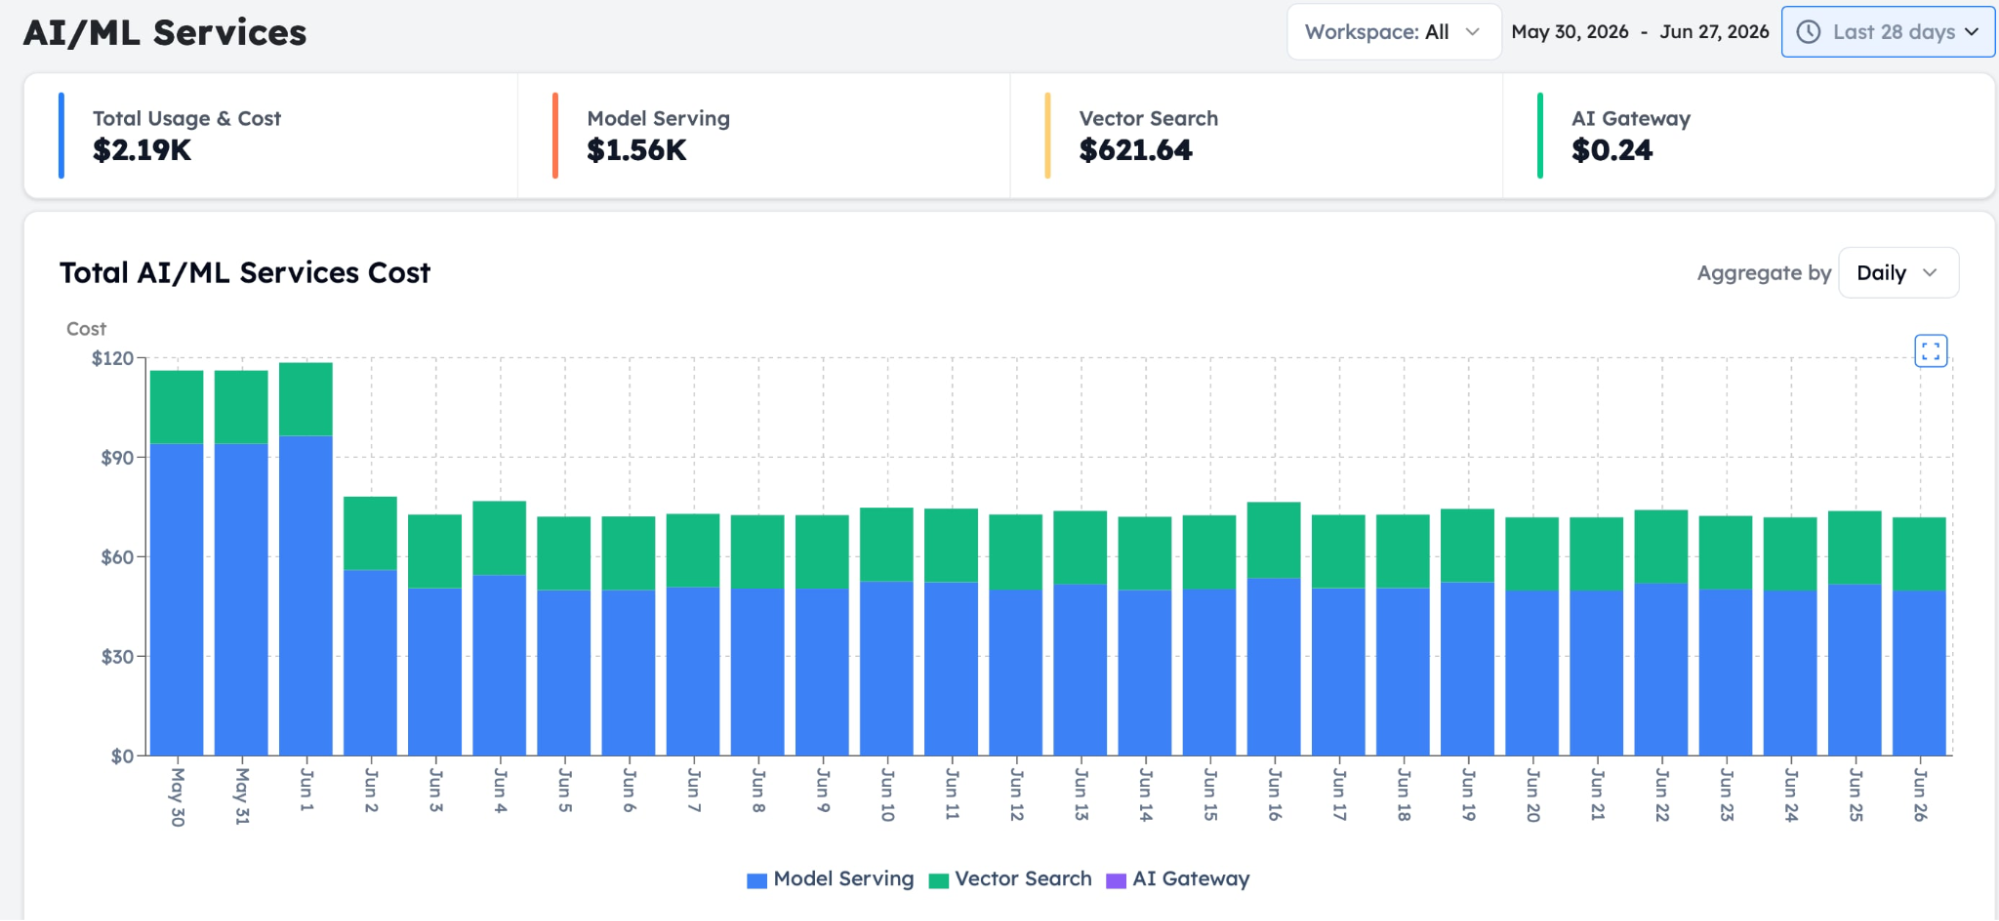Click the Jun 19 bar's blue segment
The width and height of the screenshot is (1999, 921).
point(1467,668)
